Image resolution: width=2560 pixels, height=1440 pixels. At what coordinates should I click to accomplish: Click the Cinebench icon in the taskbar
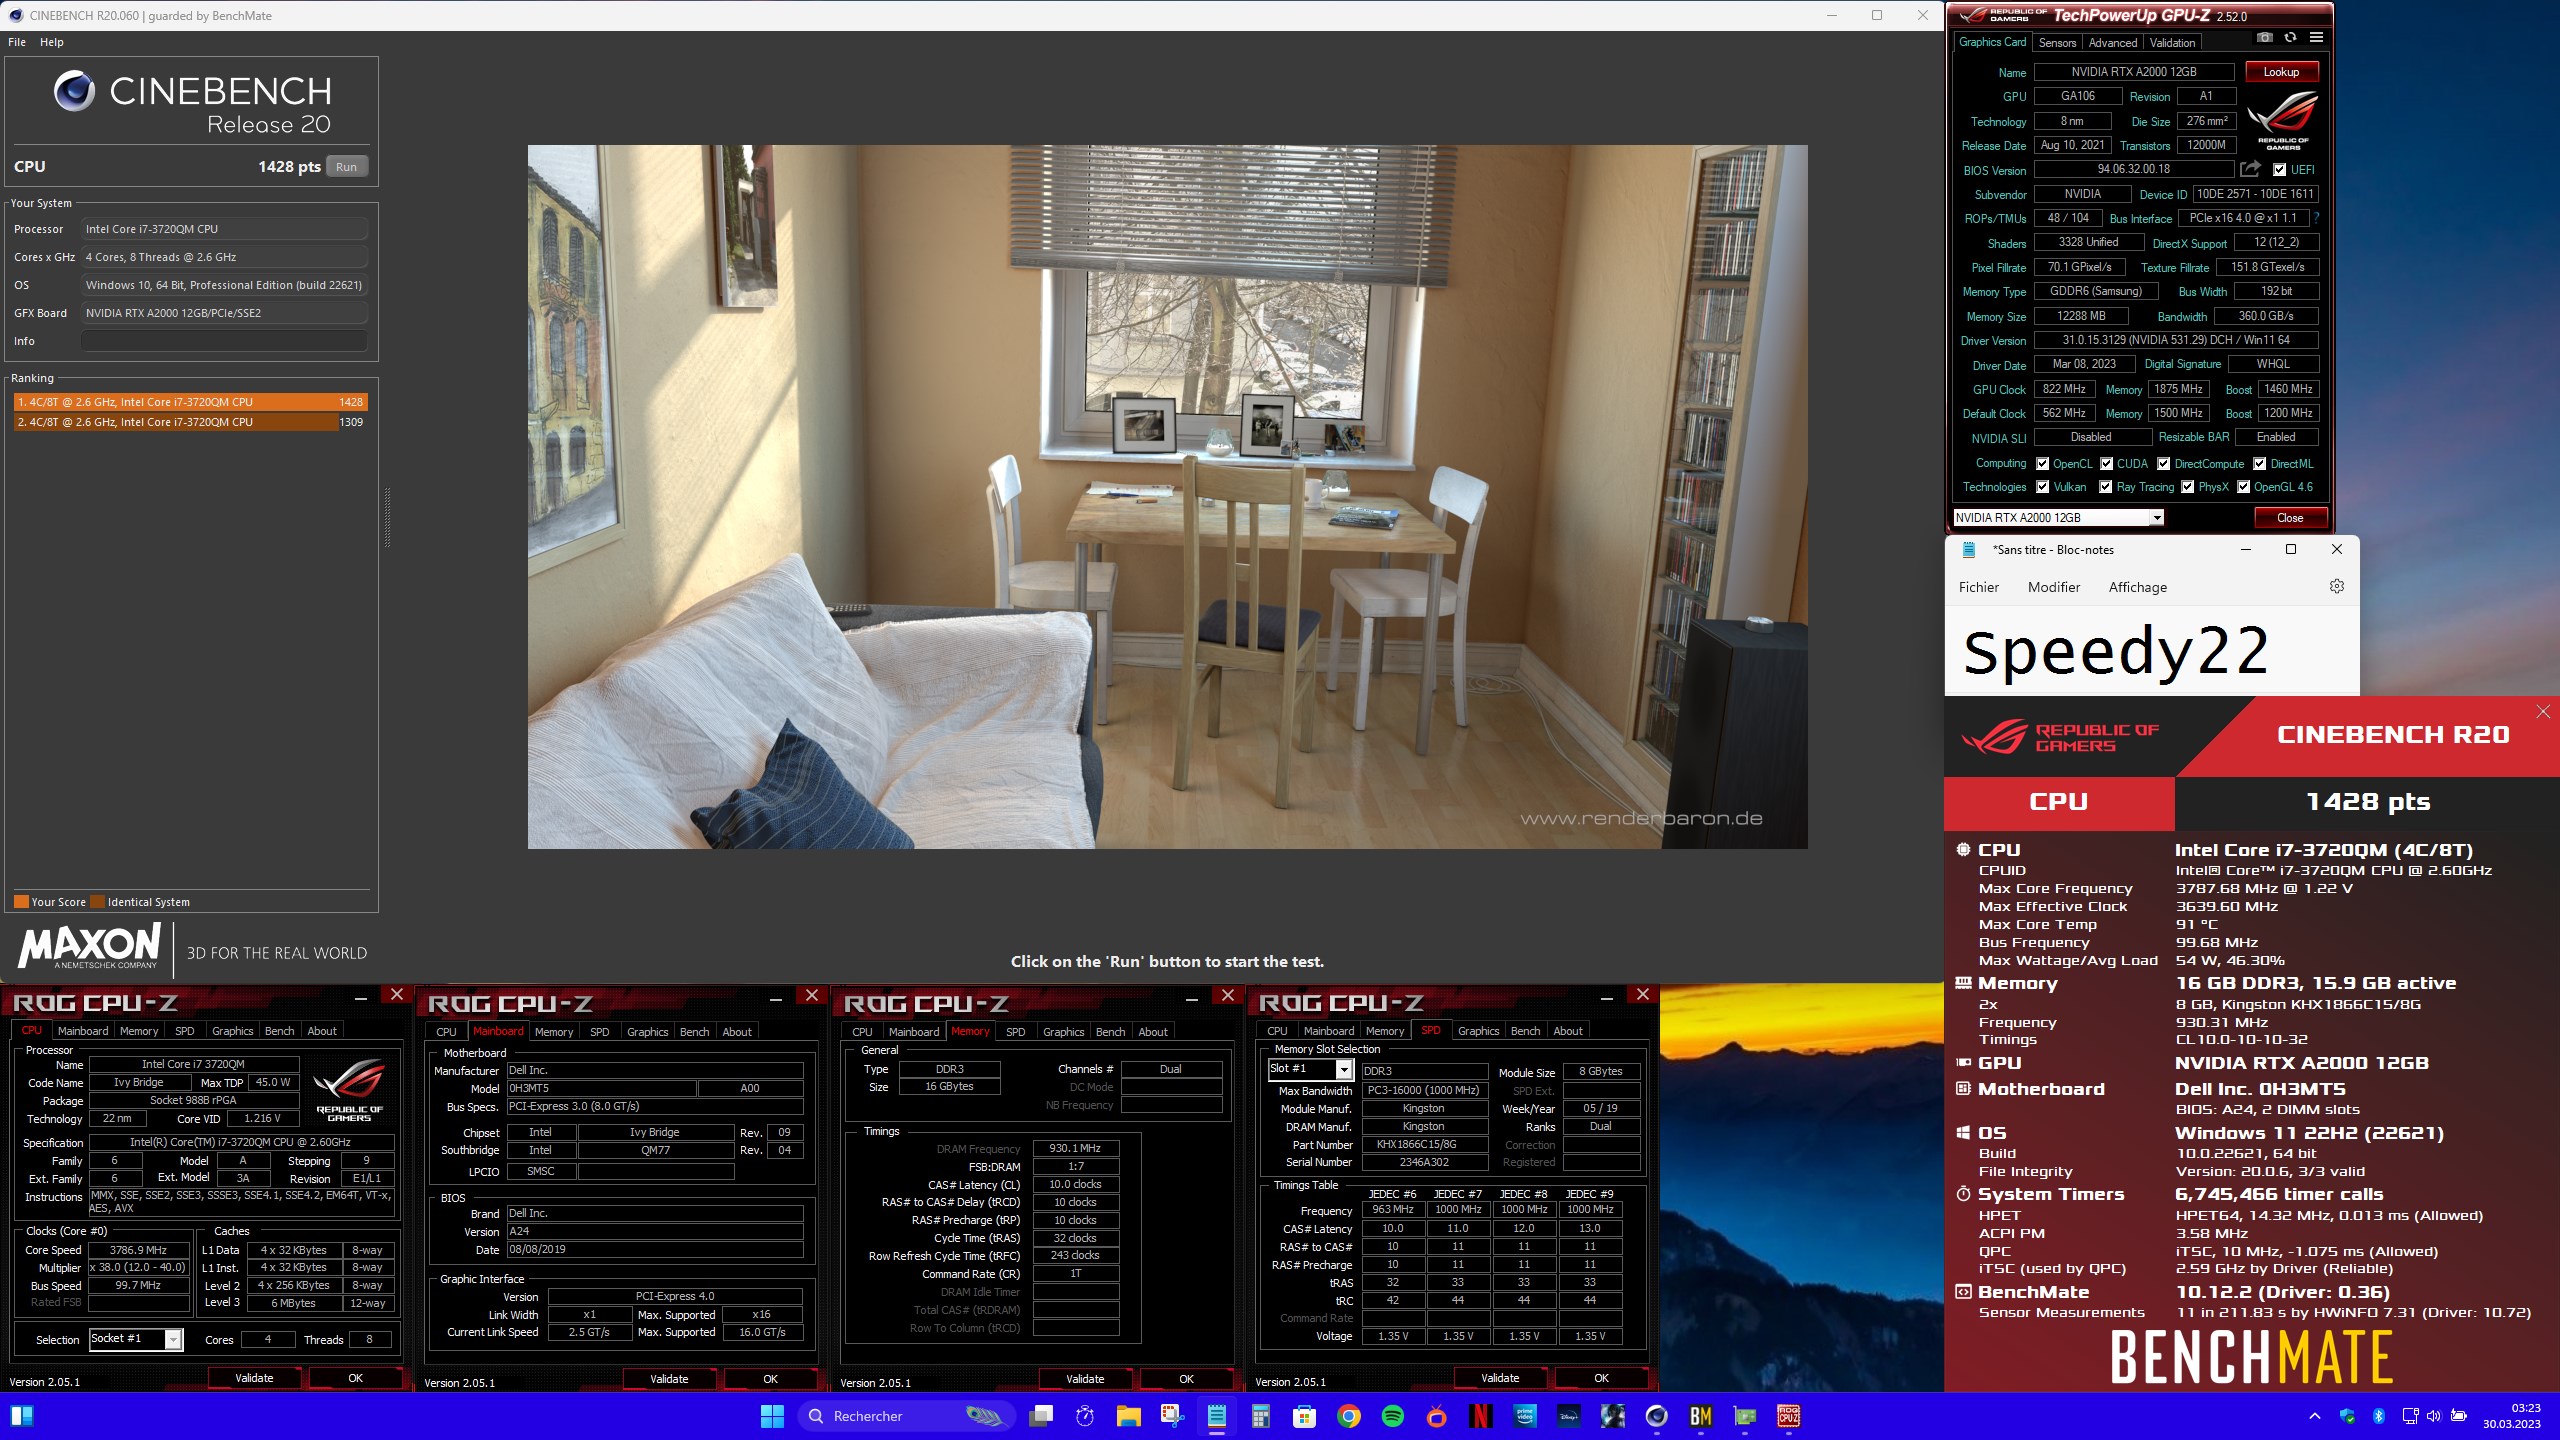tap(1656, 1416)
